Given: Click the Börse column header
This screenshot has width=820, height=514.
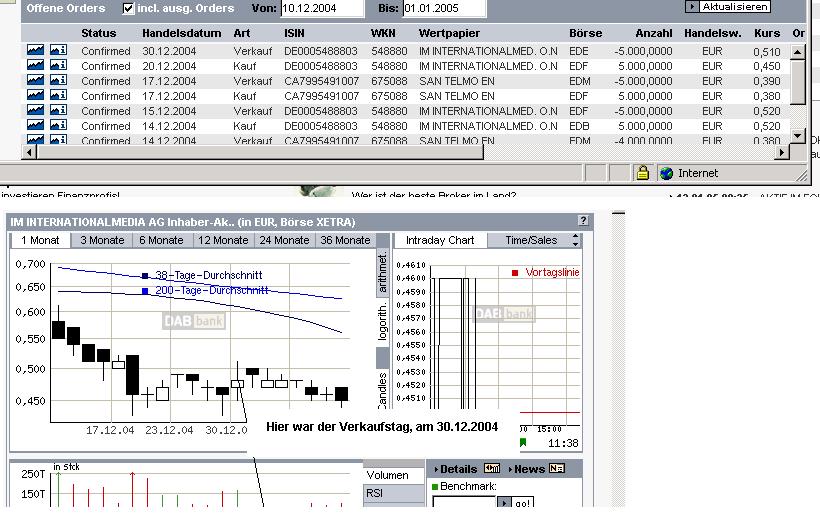Looking at the screenshot, I should pos(585,33).
